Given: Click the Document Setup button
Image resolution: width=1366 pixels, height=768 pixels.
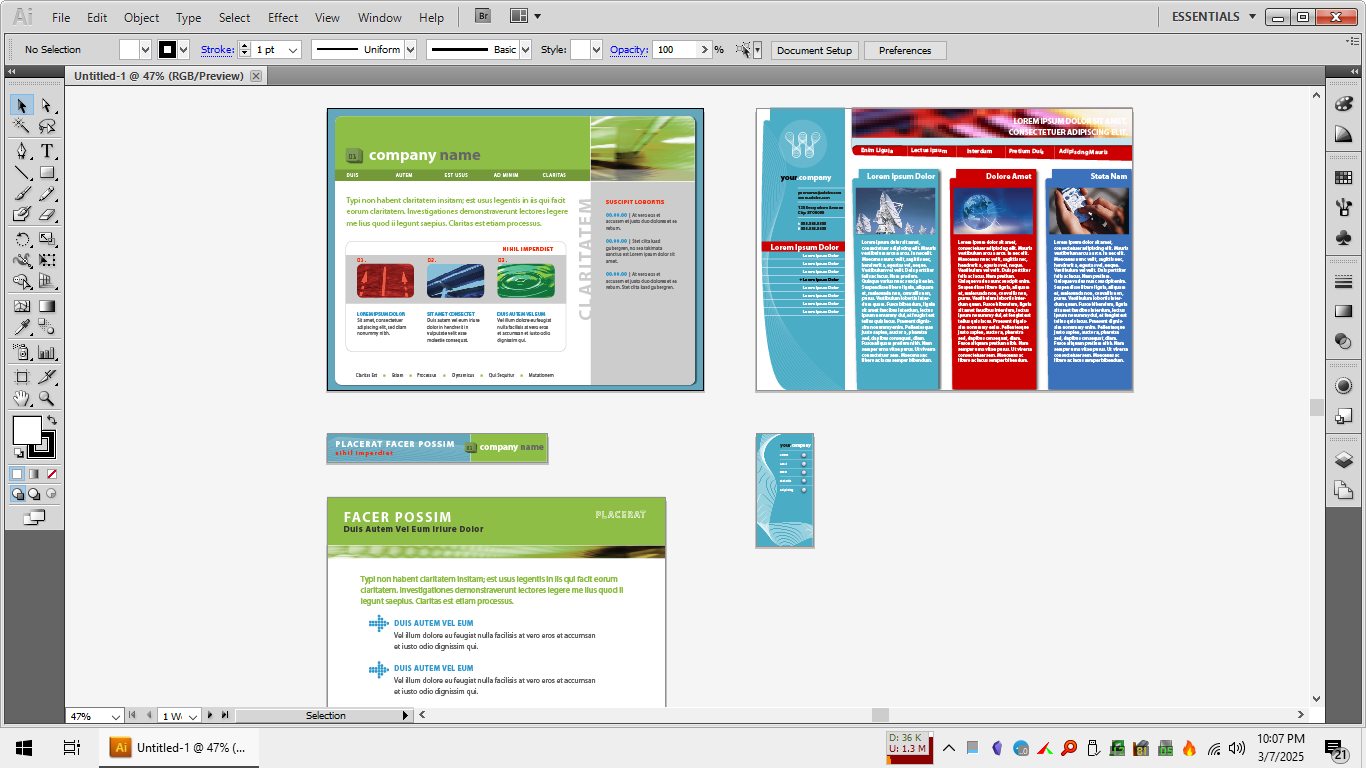Looking at the screenshot, I should [814, 50].
